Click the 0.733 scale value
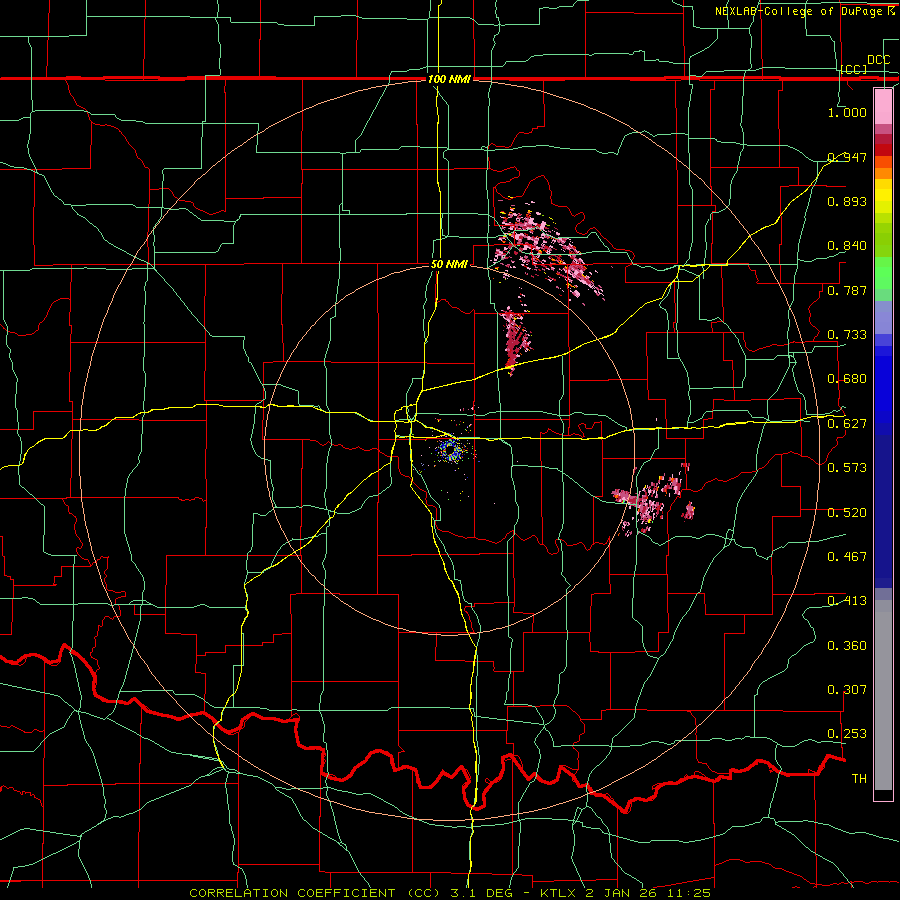Screen dimensions: 900x900 847,335
